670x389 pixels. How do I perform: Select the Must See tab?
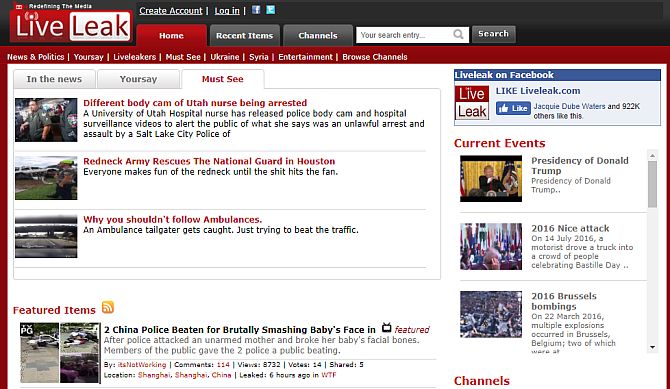223,79
